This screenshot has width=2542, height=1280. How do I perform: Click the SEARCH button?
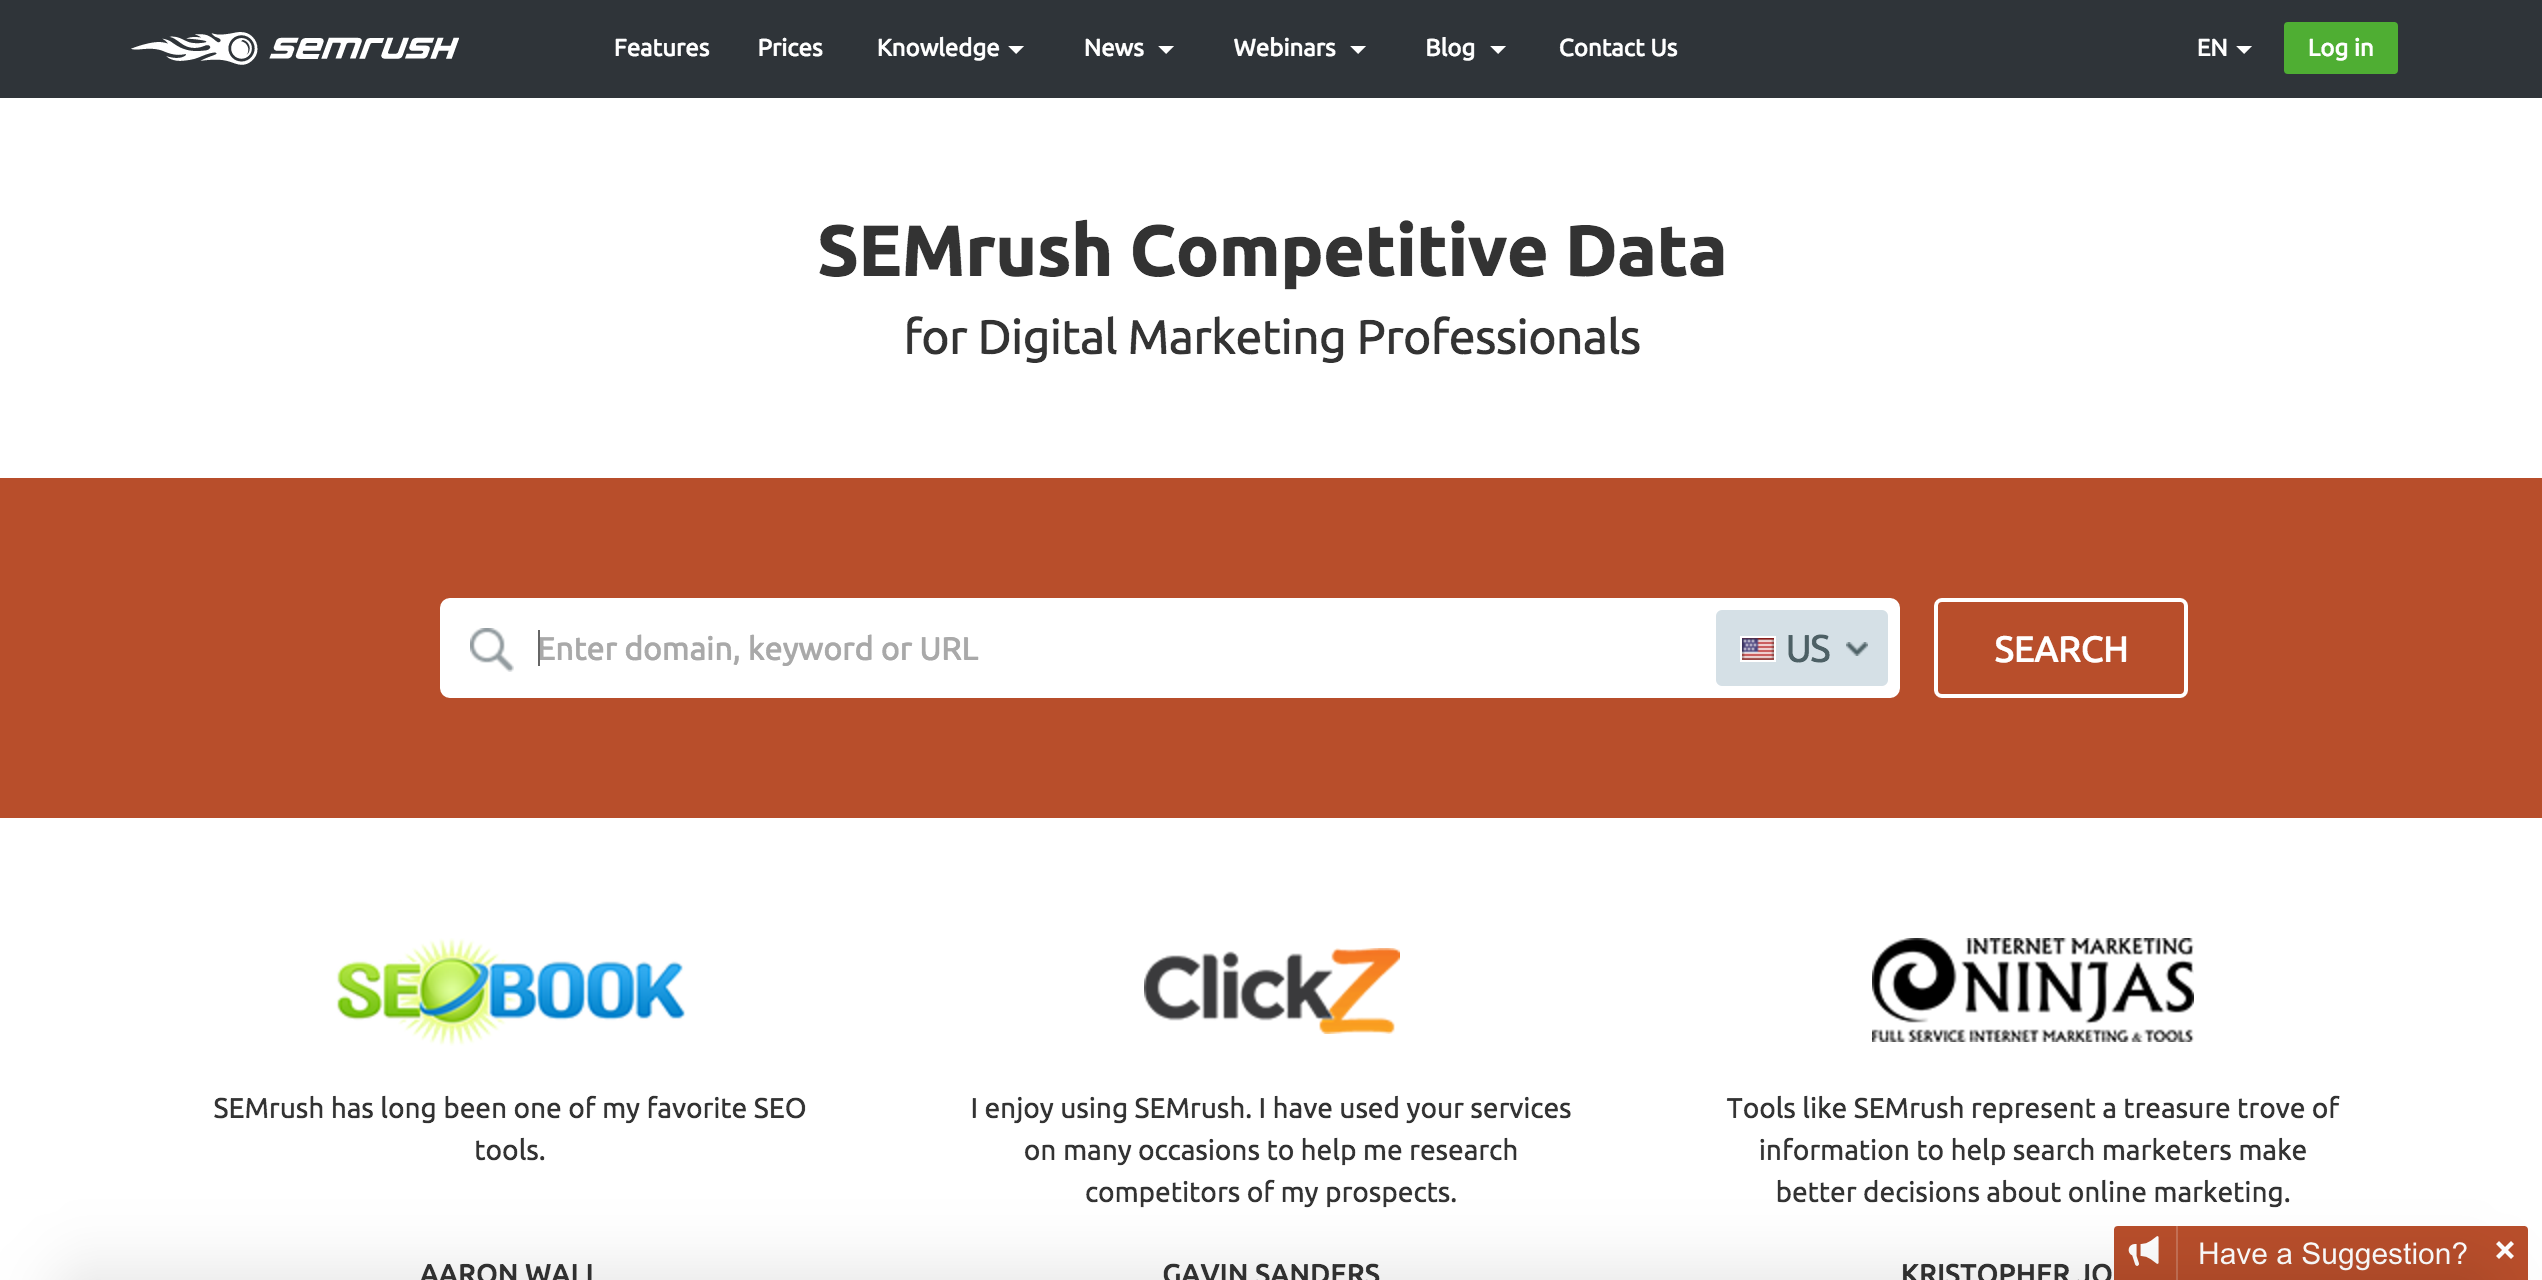(x=2060, y=648)
